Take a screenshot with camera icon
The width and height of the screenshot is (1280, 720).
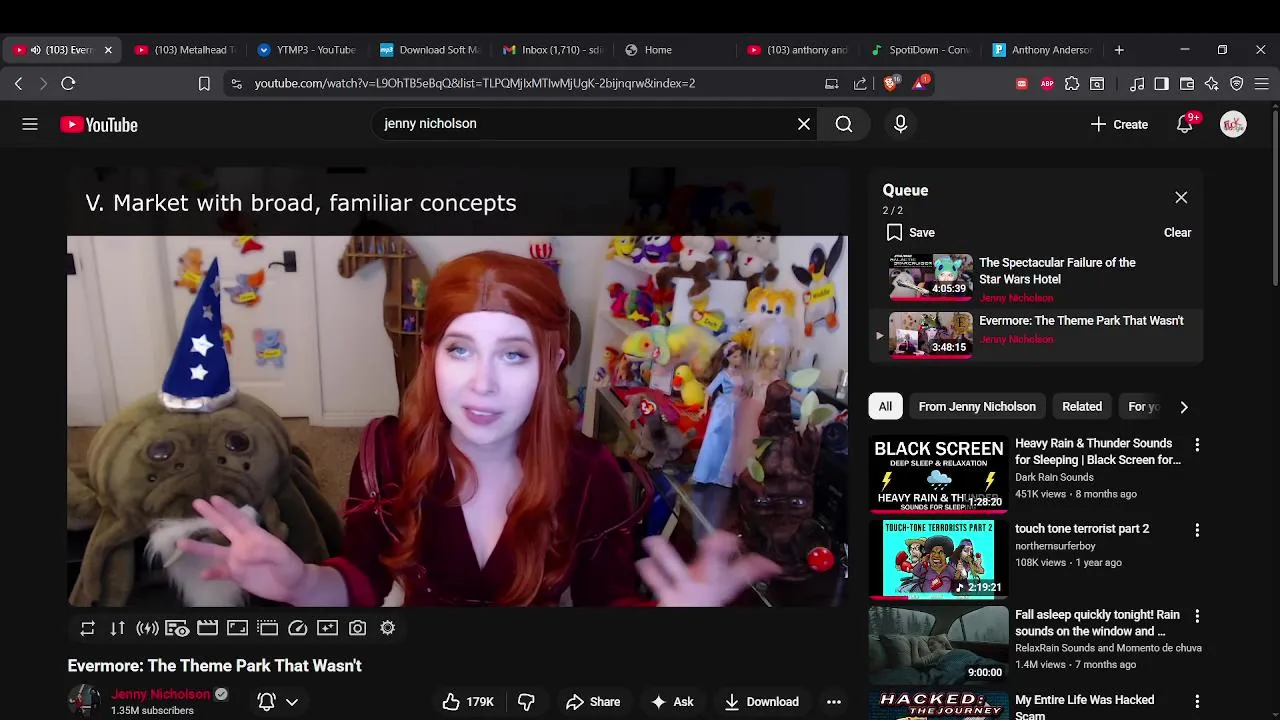point(357,628)
